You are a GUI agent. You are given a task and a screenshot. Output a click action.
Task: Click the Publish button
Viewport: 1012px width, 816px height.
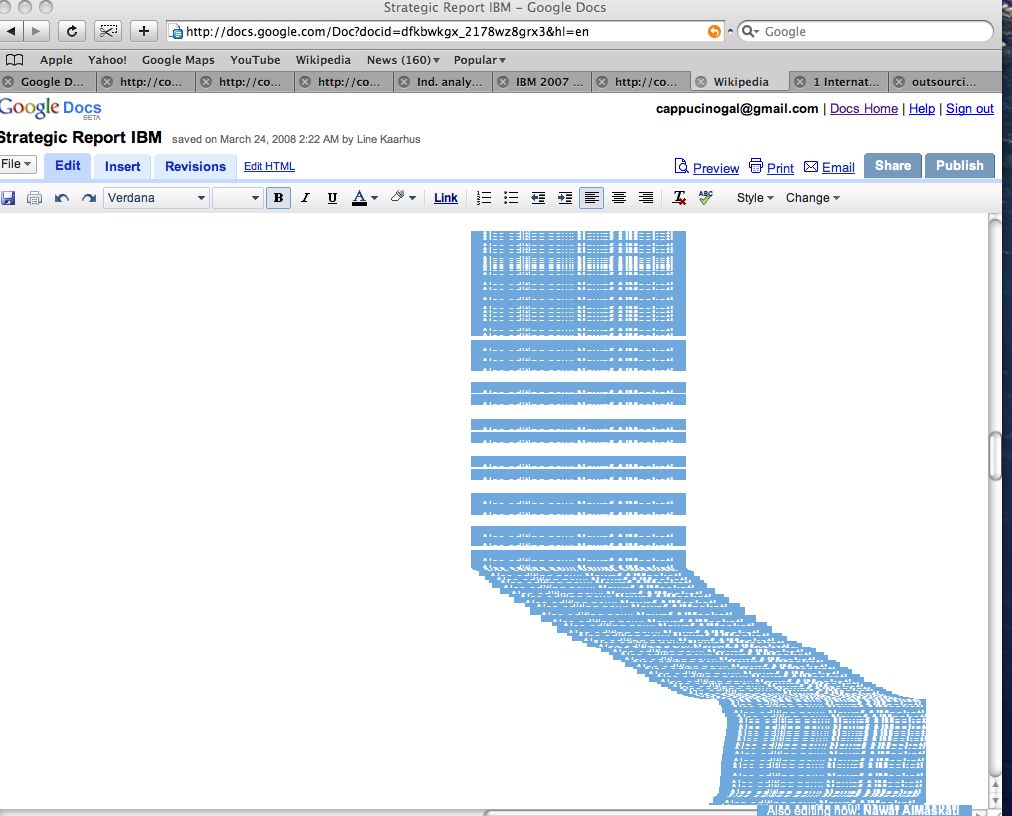click(960, 166)
